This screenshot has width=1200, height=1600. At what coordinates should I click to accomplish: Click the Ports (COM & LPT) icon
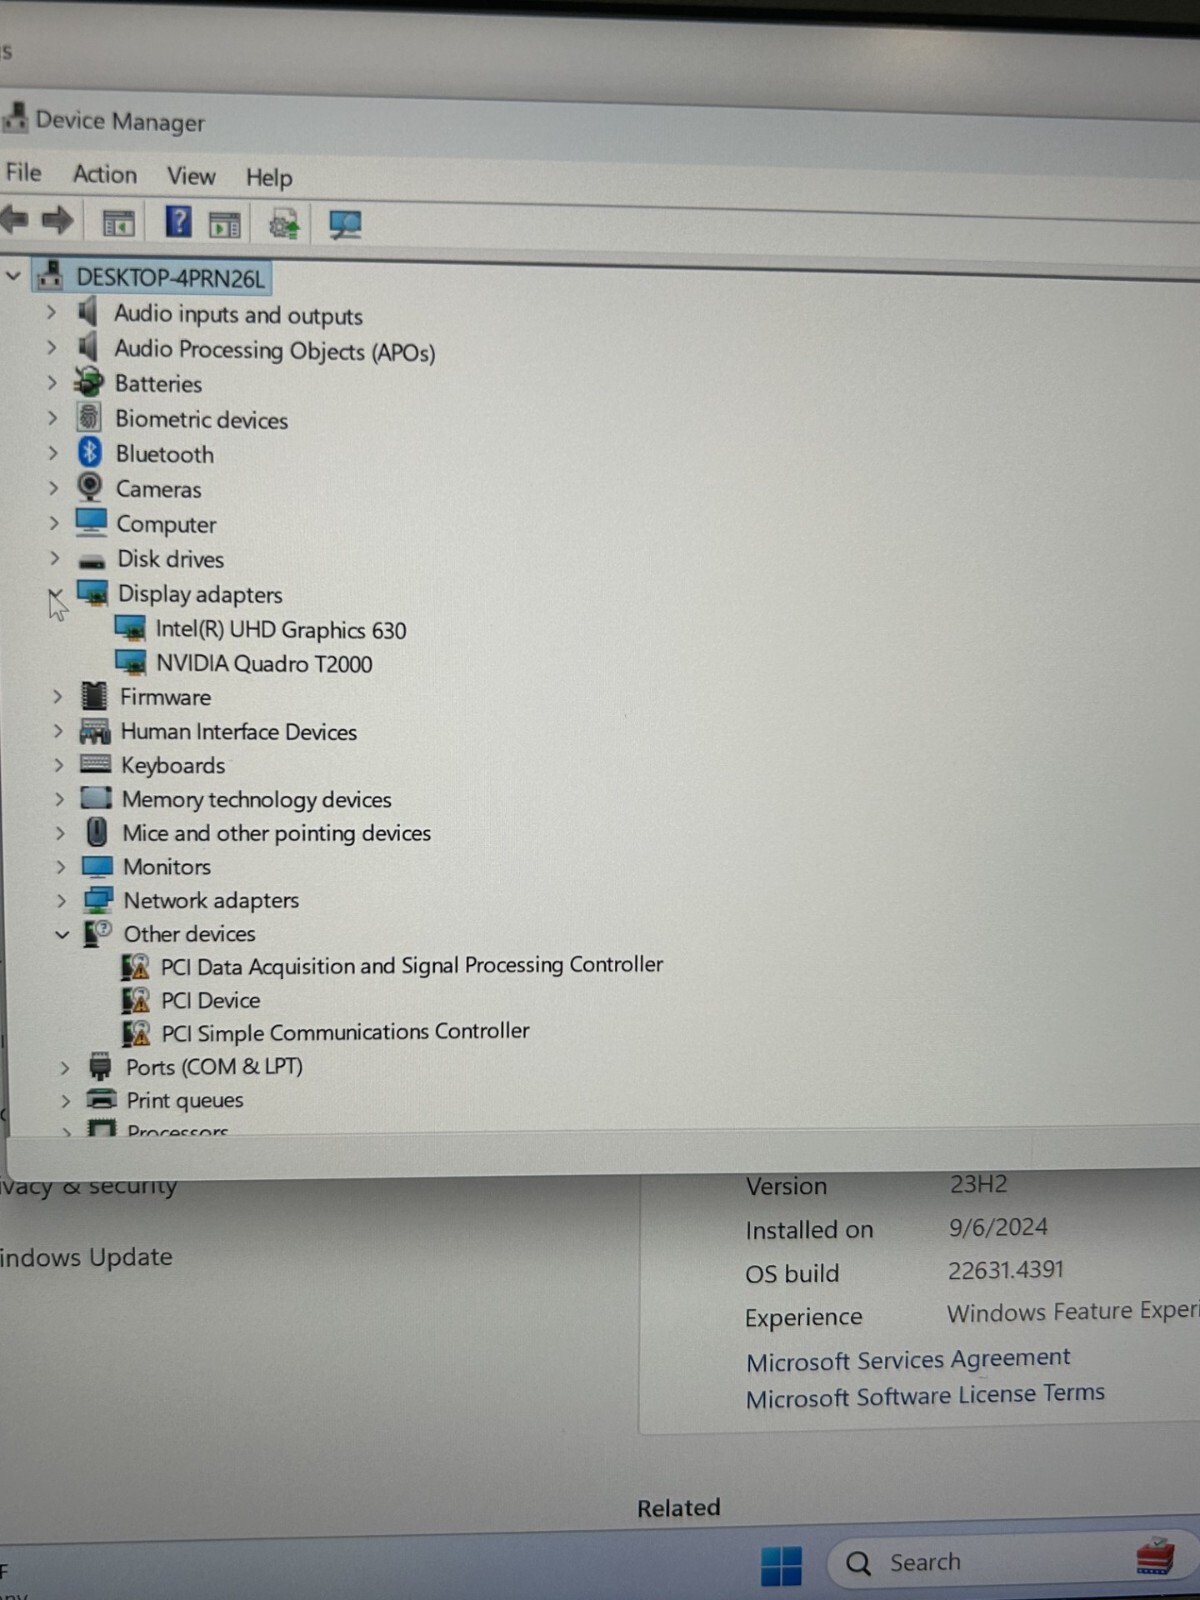click(x=100, y=1066)
